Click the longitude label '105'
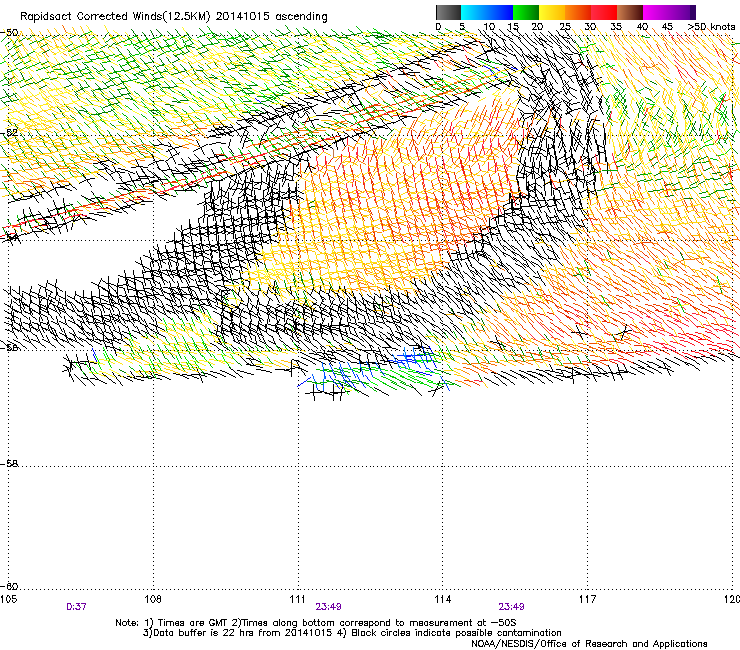 pyautogui.click(x=8, y=599)
